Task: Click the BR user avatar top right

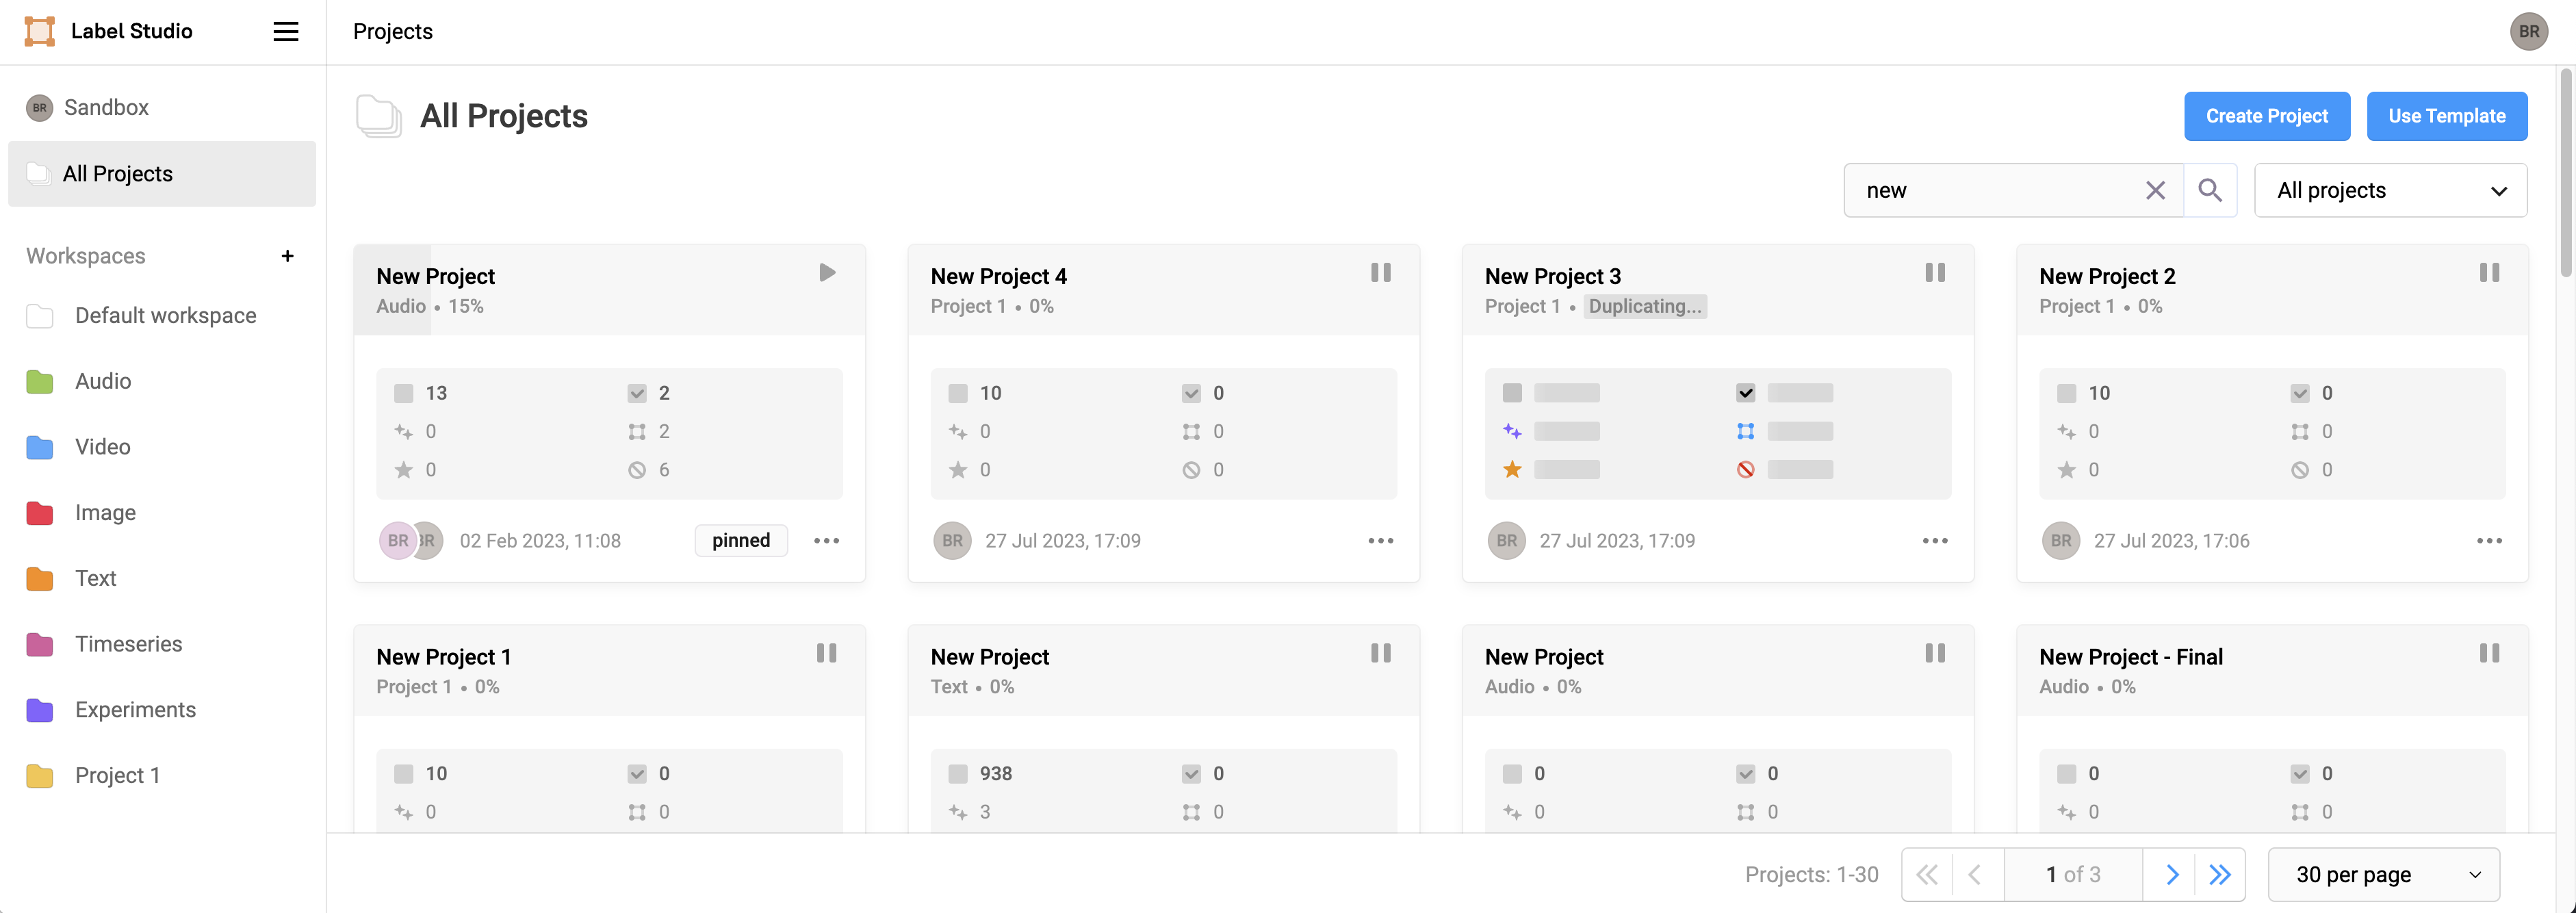Action: [x=2528, y=31]
